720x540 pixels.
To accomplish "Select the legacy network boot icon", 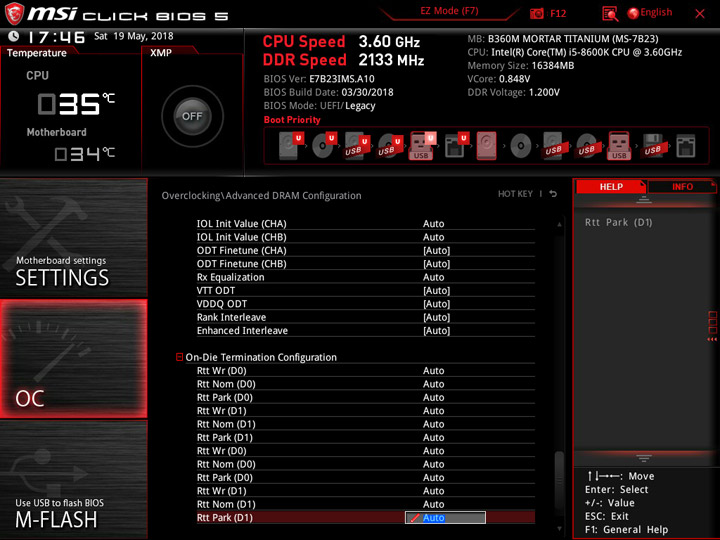I will point(686,146).
